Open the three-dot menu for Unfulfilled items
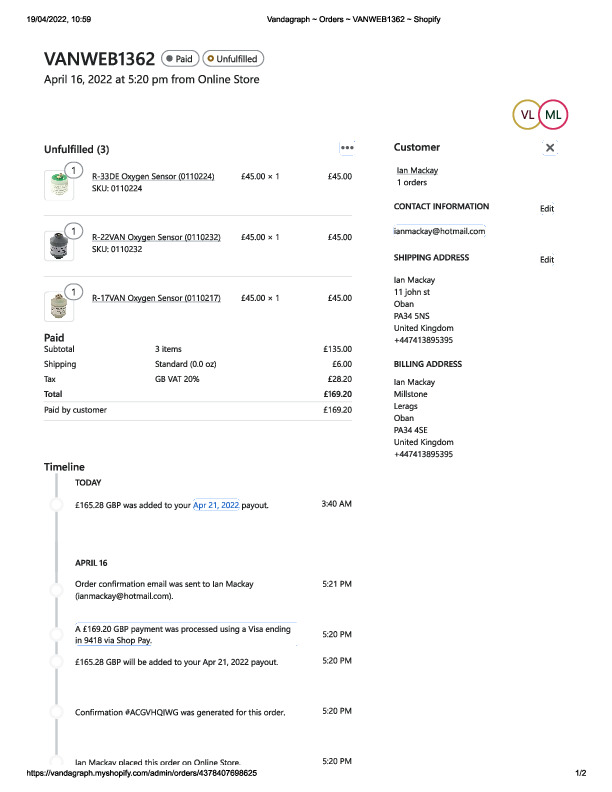Viewport: 612px width, 792px height. [347, 148]
